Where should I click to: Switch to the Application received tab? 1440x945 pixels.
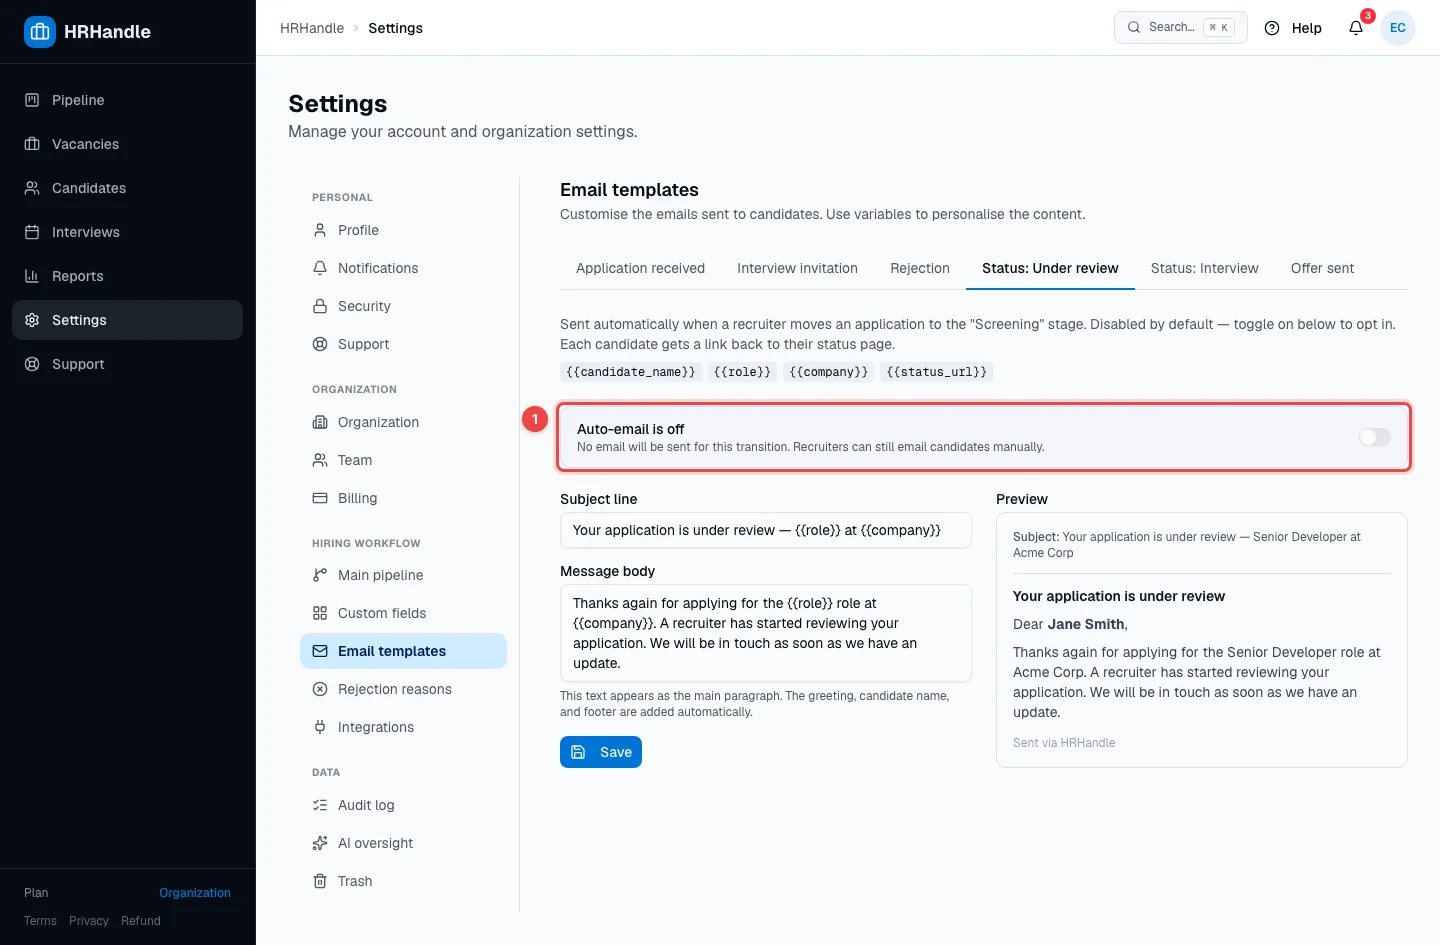[x=640, y=268]
